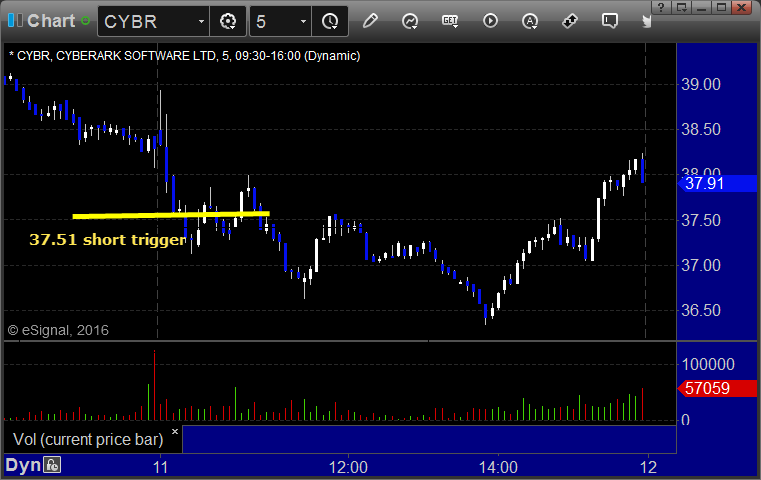Open the comment speech bubble icon
This screenshot has height=480, width=761.
point(610,21)
